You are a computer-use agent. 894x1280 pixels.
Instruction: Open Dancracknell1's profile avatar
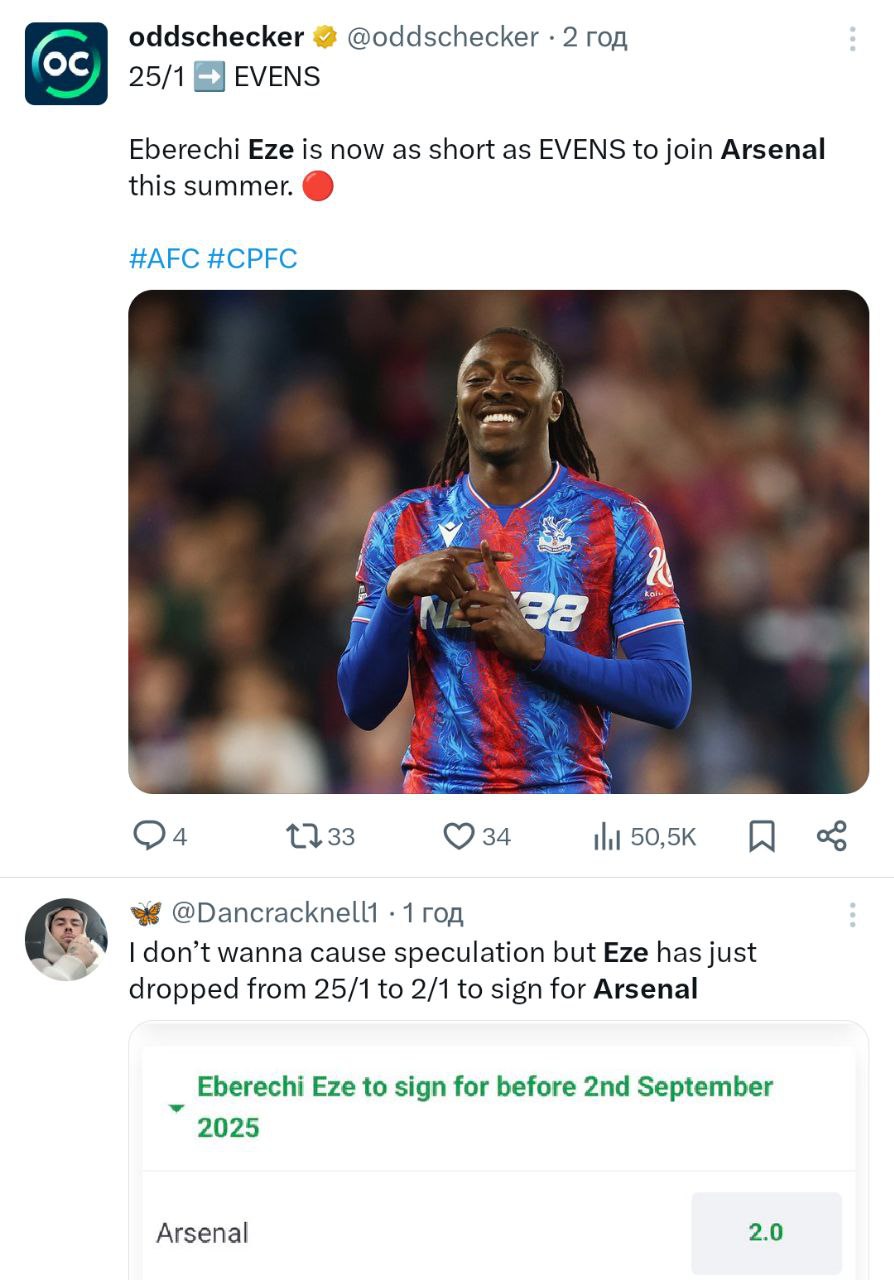tap(66, 938)
